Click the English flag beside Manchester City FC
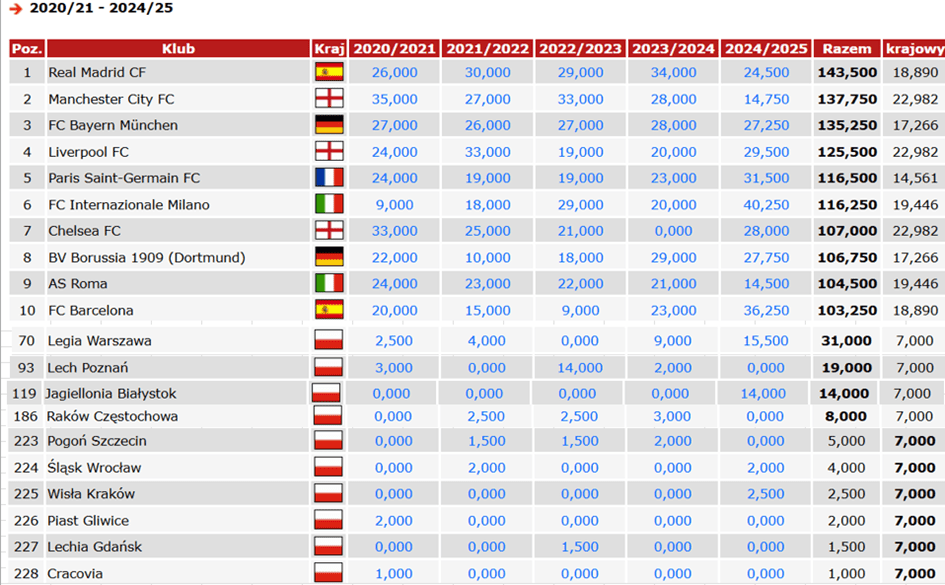945x585 pixels. click(x=329, y=99)
